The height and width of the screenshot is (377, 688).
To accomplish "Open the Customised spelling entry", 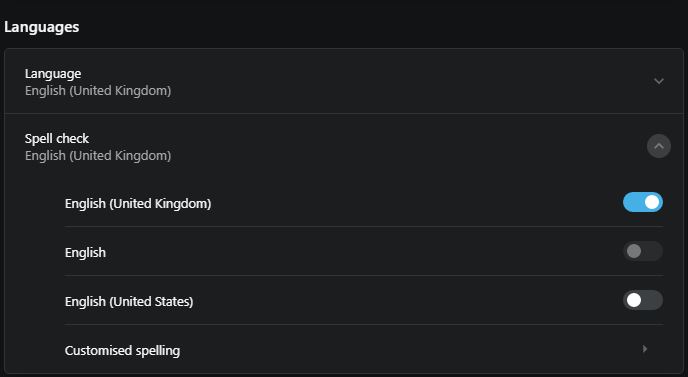I will pyautogui.click(x=364, y=350).
